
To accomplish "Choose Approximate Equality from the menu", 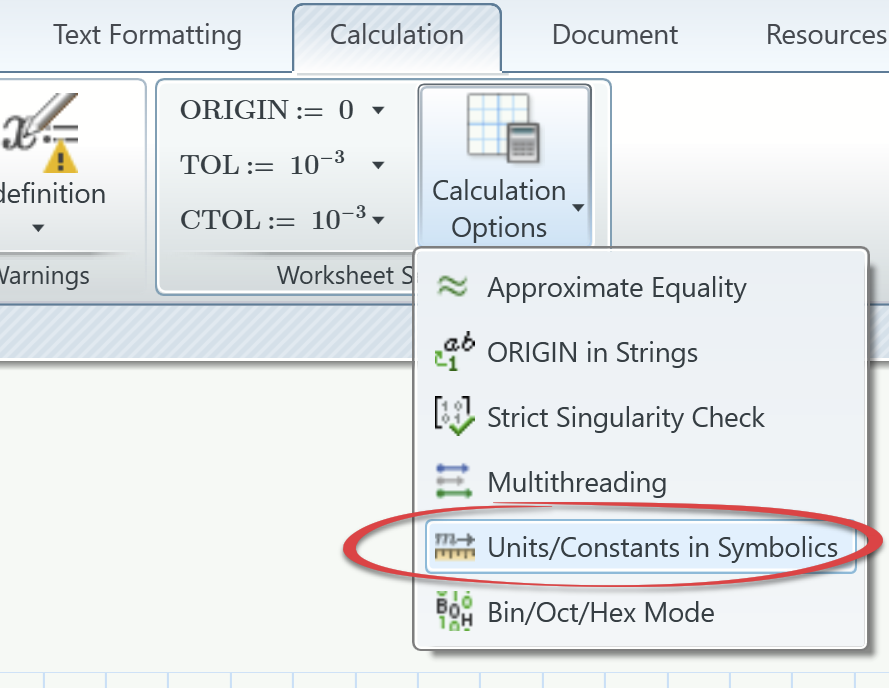I will point(615,287).
